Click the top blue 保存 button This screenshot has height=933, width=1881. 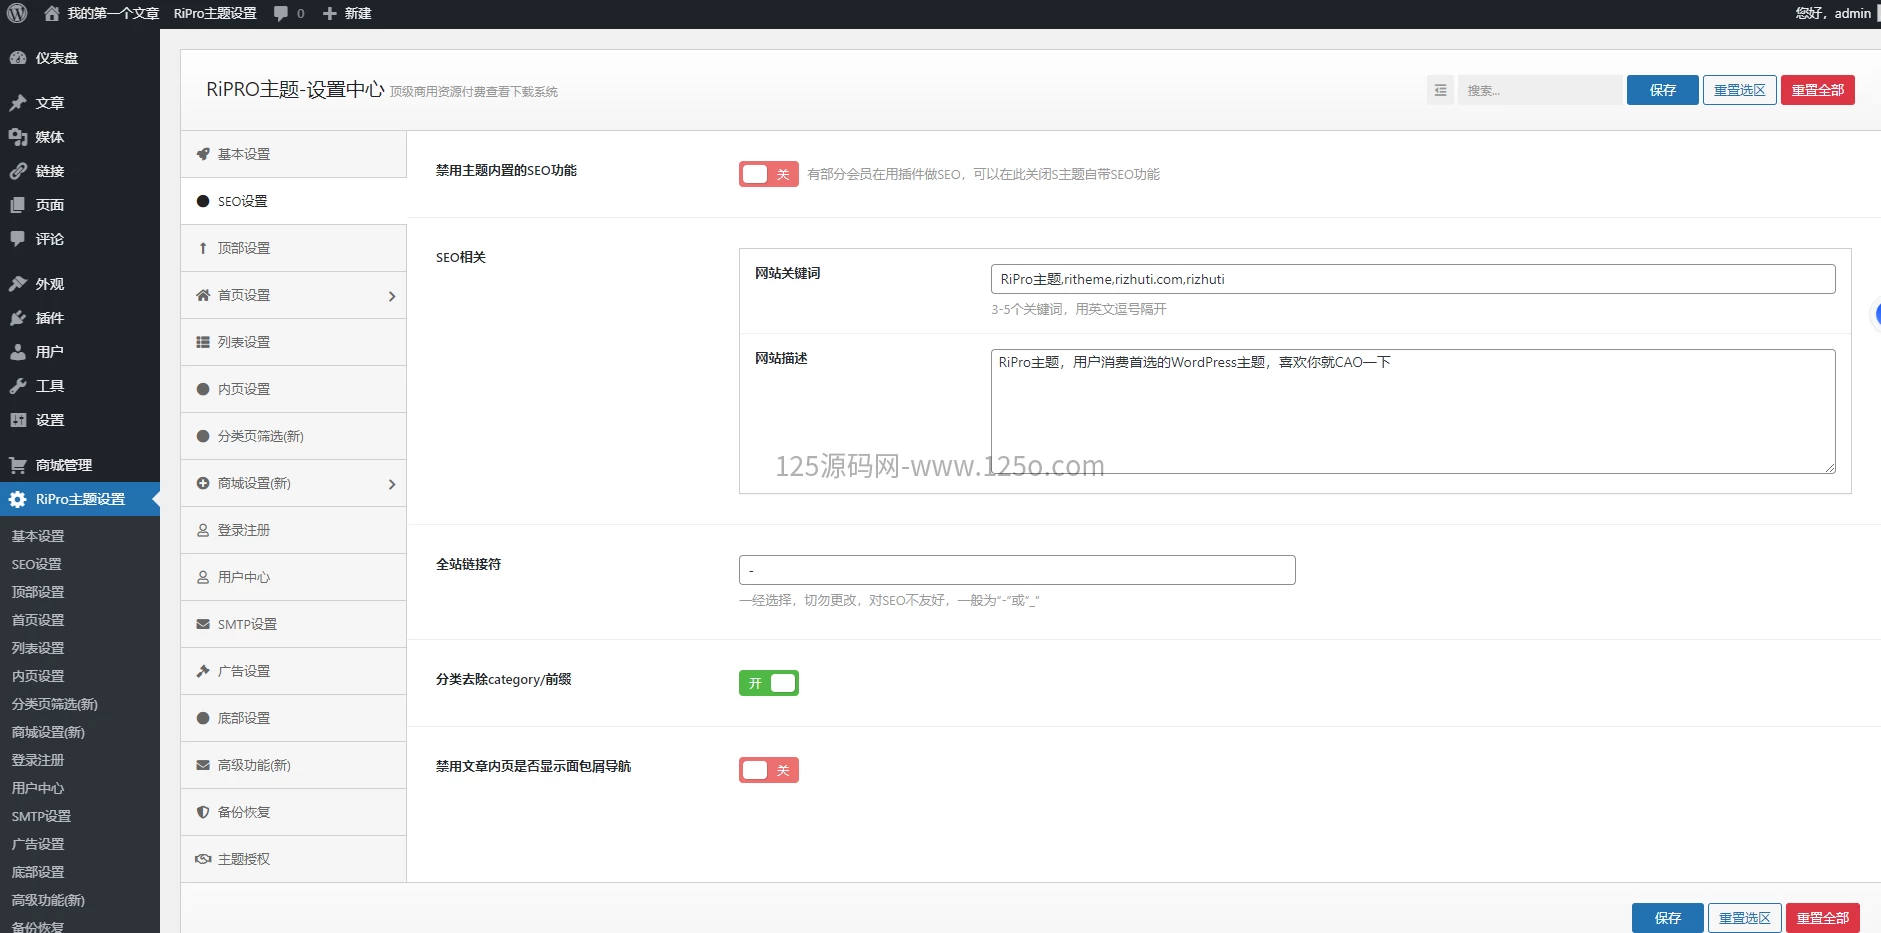click(x=1662, y=90)
